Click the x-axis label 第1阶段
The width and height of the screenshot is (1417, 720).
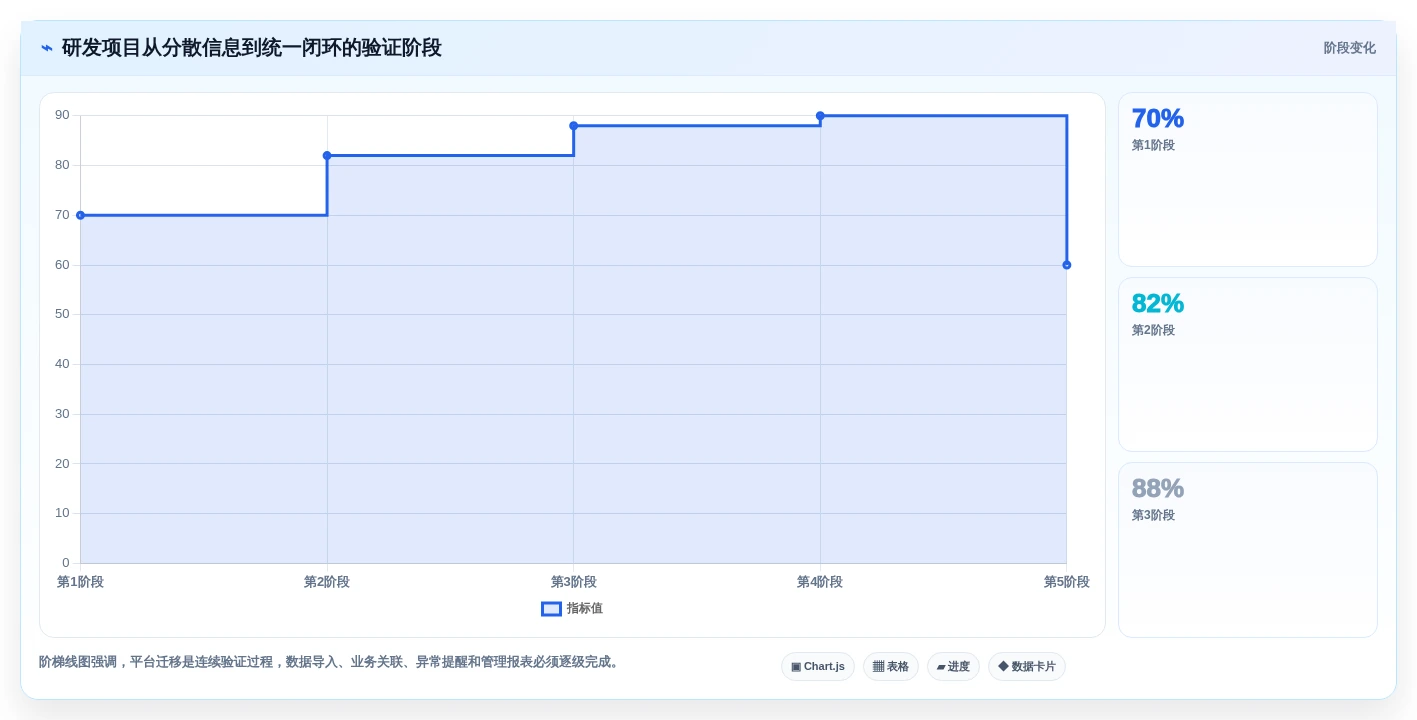point(80,582)
